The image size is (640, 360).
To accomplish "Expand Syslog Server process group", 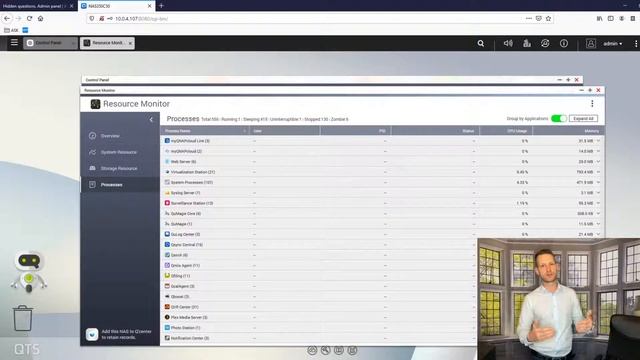I will pyautogui.click(x=598, y=193).
